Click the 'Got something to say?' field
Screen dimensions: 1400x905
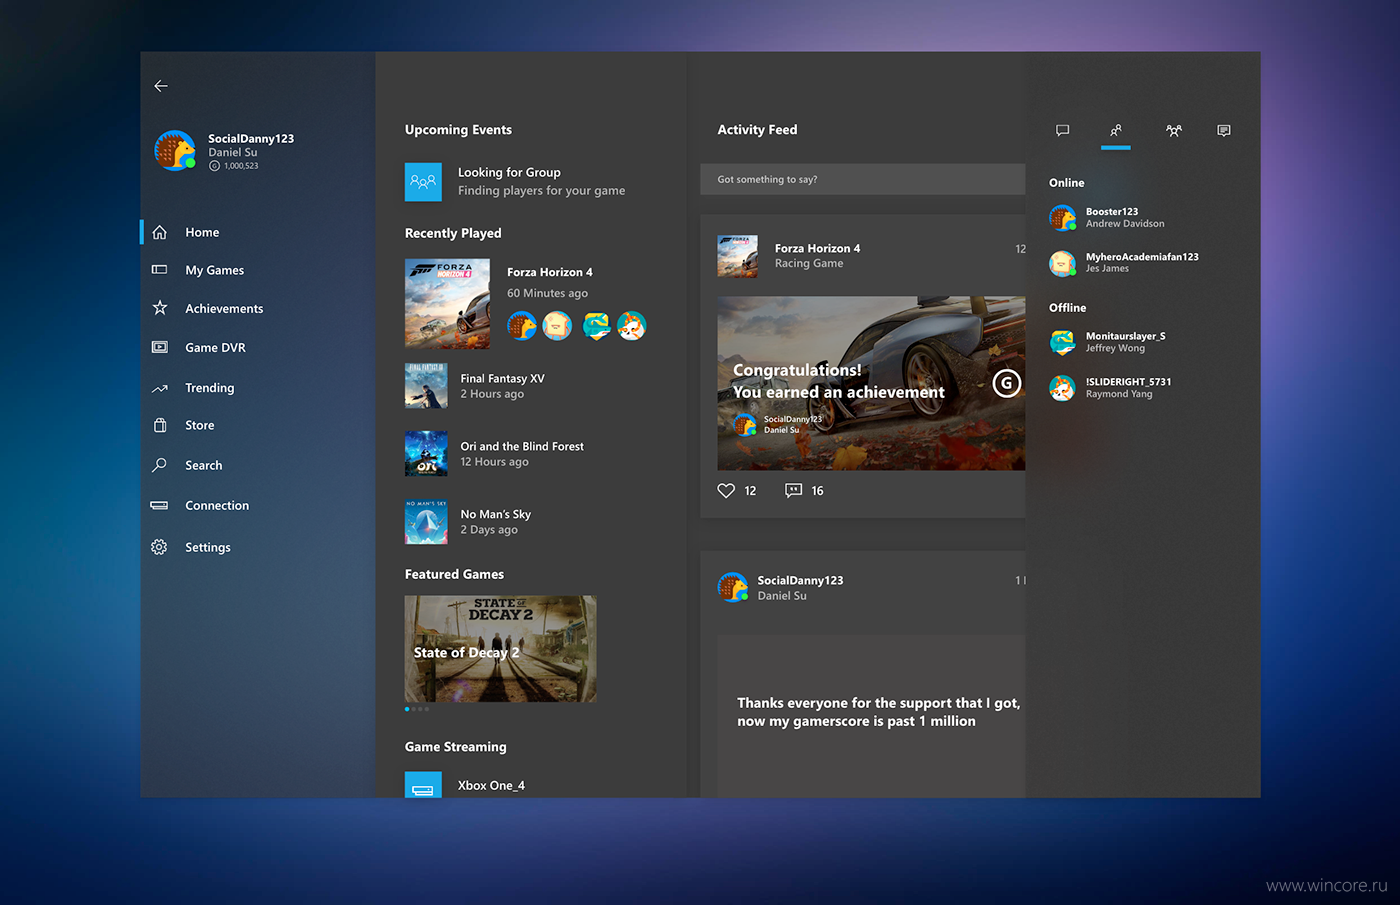pos(862,179)
